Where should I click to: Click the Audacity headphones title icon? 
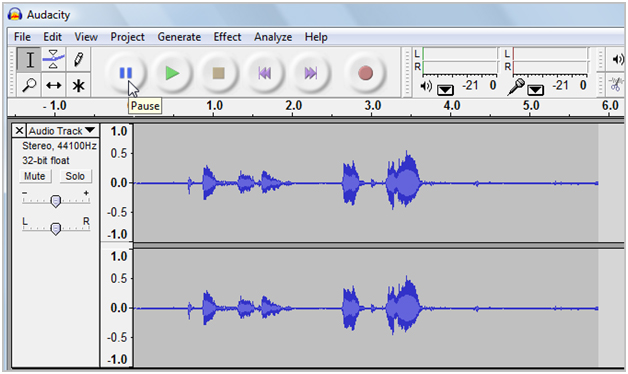point(15,14)
